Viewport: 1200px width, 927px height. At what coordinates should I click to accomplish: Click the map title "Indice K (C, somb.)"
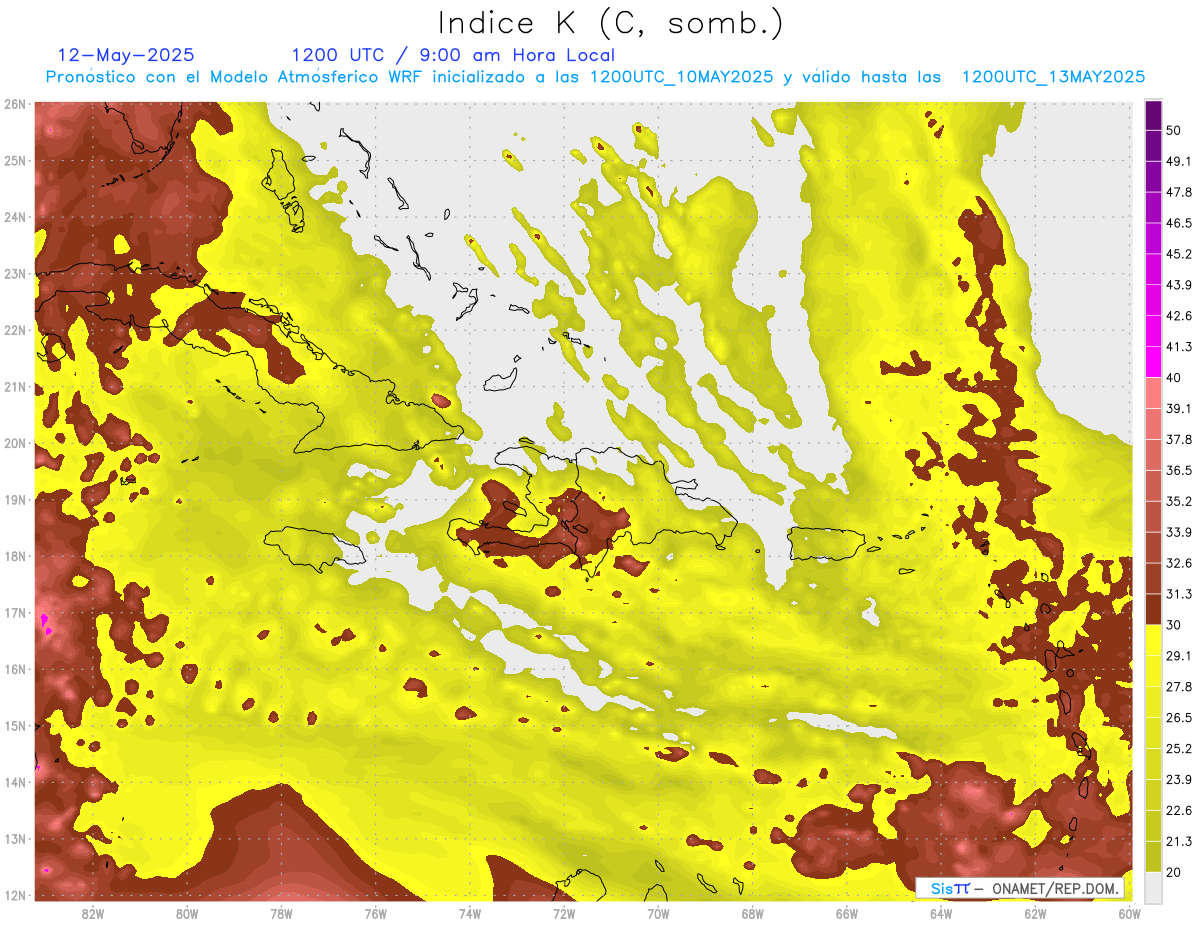click(x=611, y=22)
